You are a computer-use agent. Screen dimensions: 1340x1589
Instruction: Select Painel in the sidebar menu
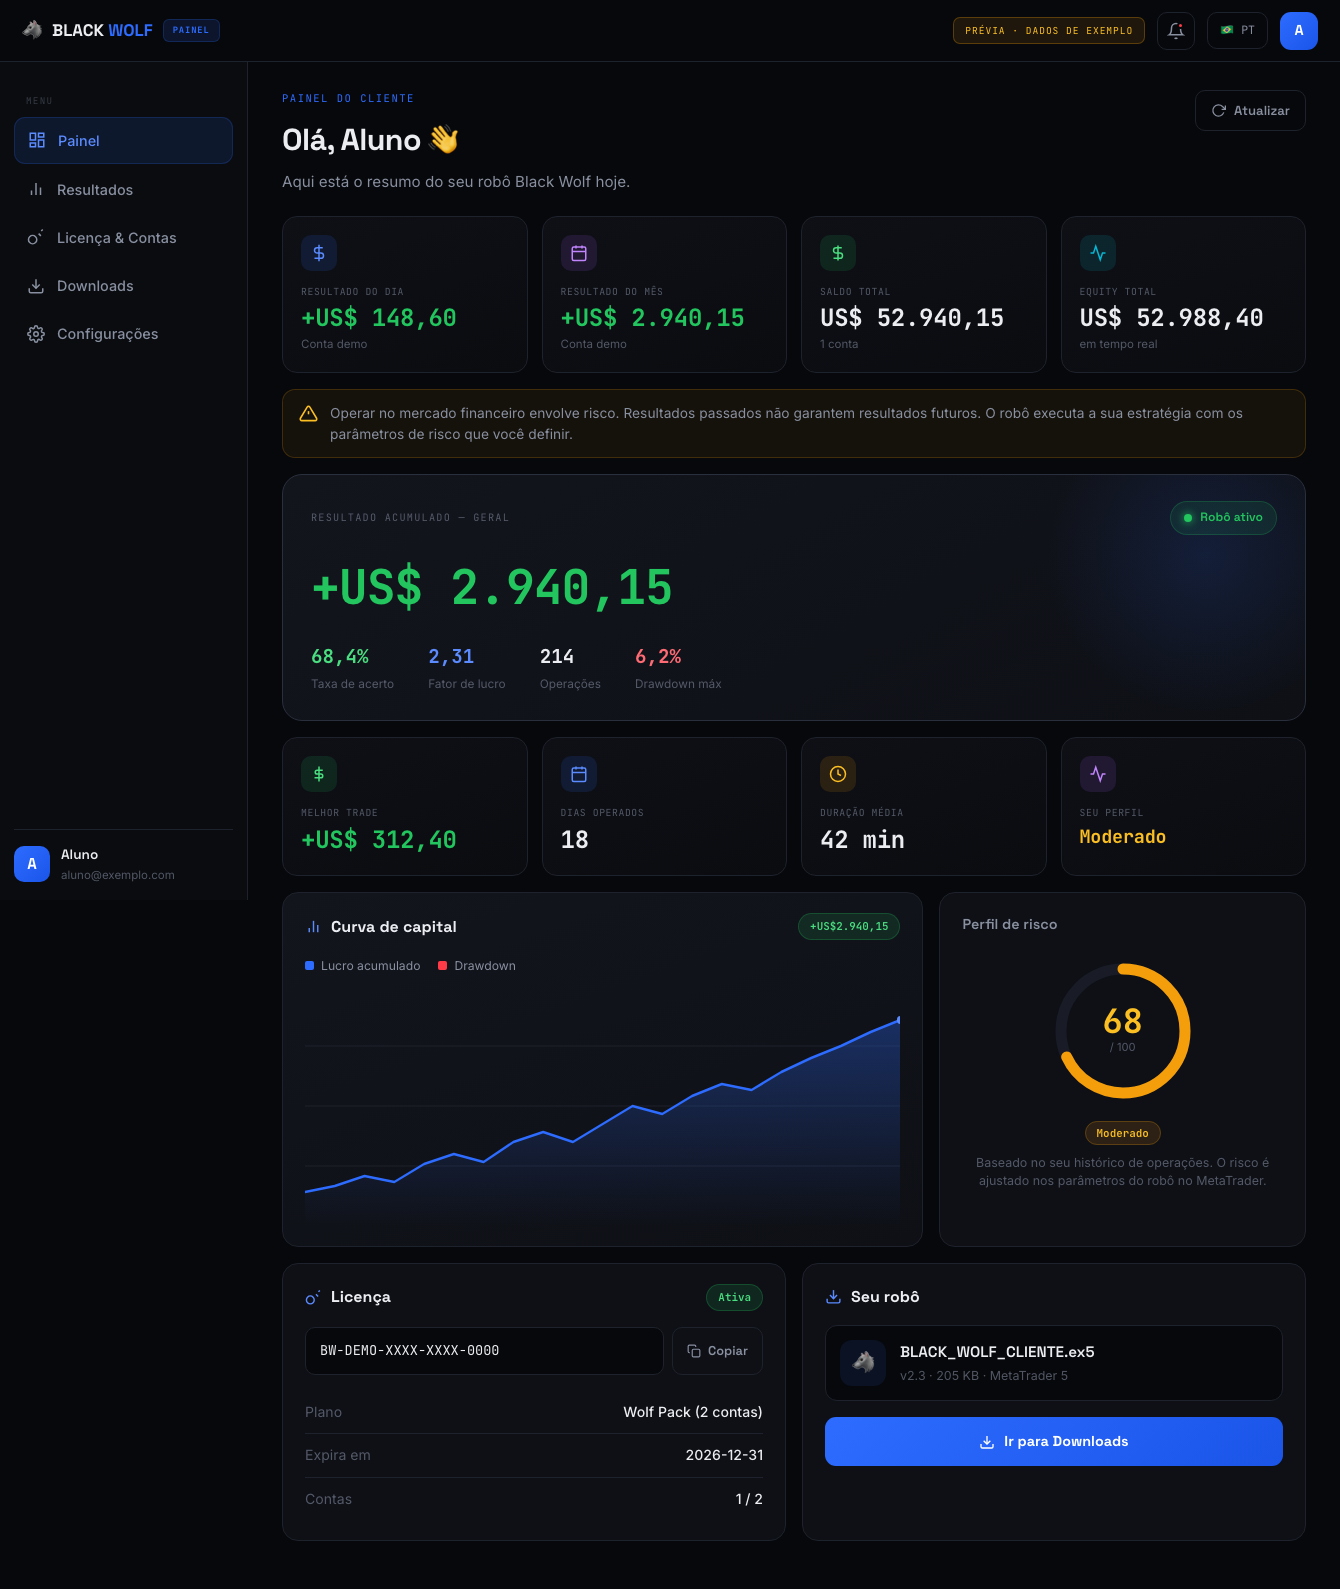[x=123, y=141]
